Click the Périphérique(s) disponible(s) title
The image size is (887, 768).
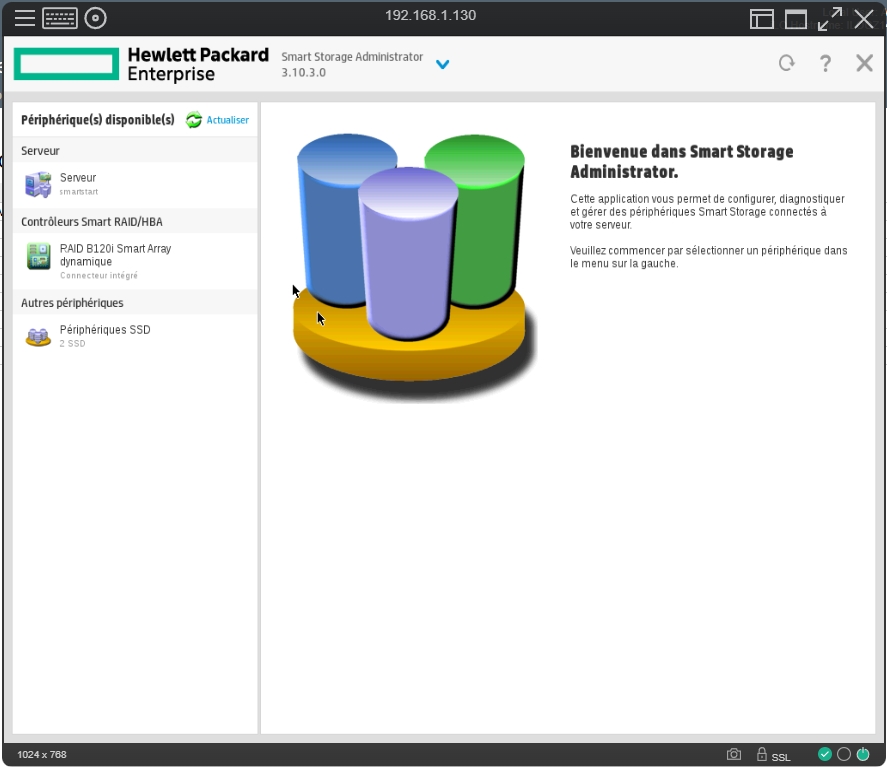(98, 120)
